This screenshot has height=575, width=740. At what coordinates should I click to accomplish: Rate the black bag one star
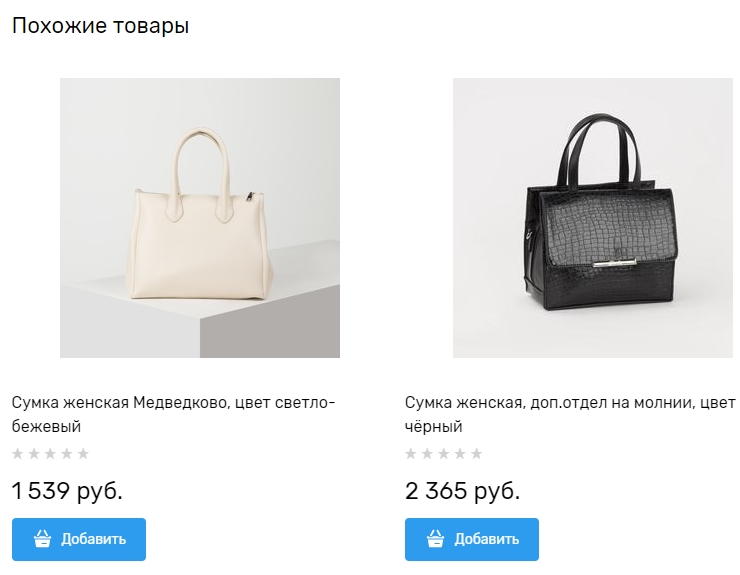pyautogui.click(x=411, y=454)
